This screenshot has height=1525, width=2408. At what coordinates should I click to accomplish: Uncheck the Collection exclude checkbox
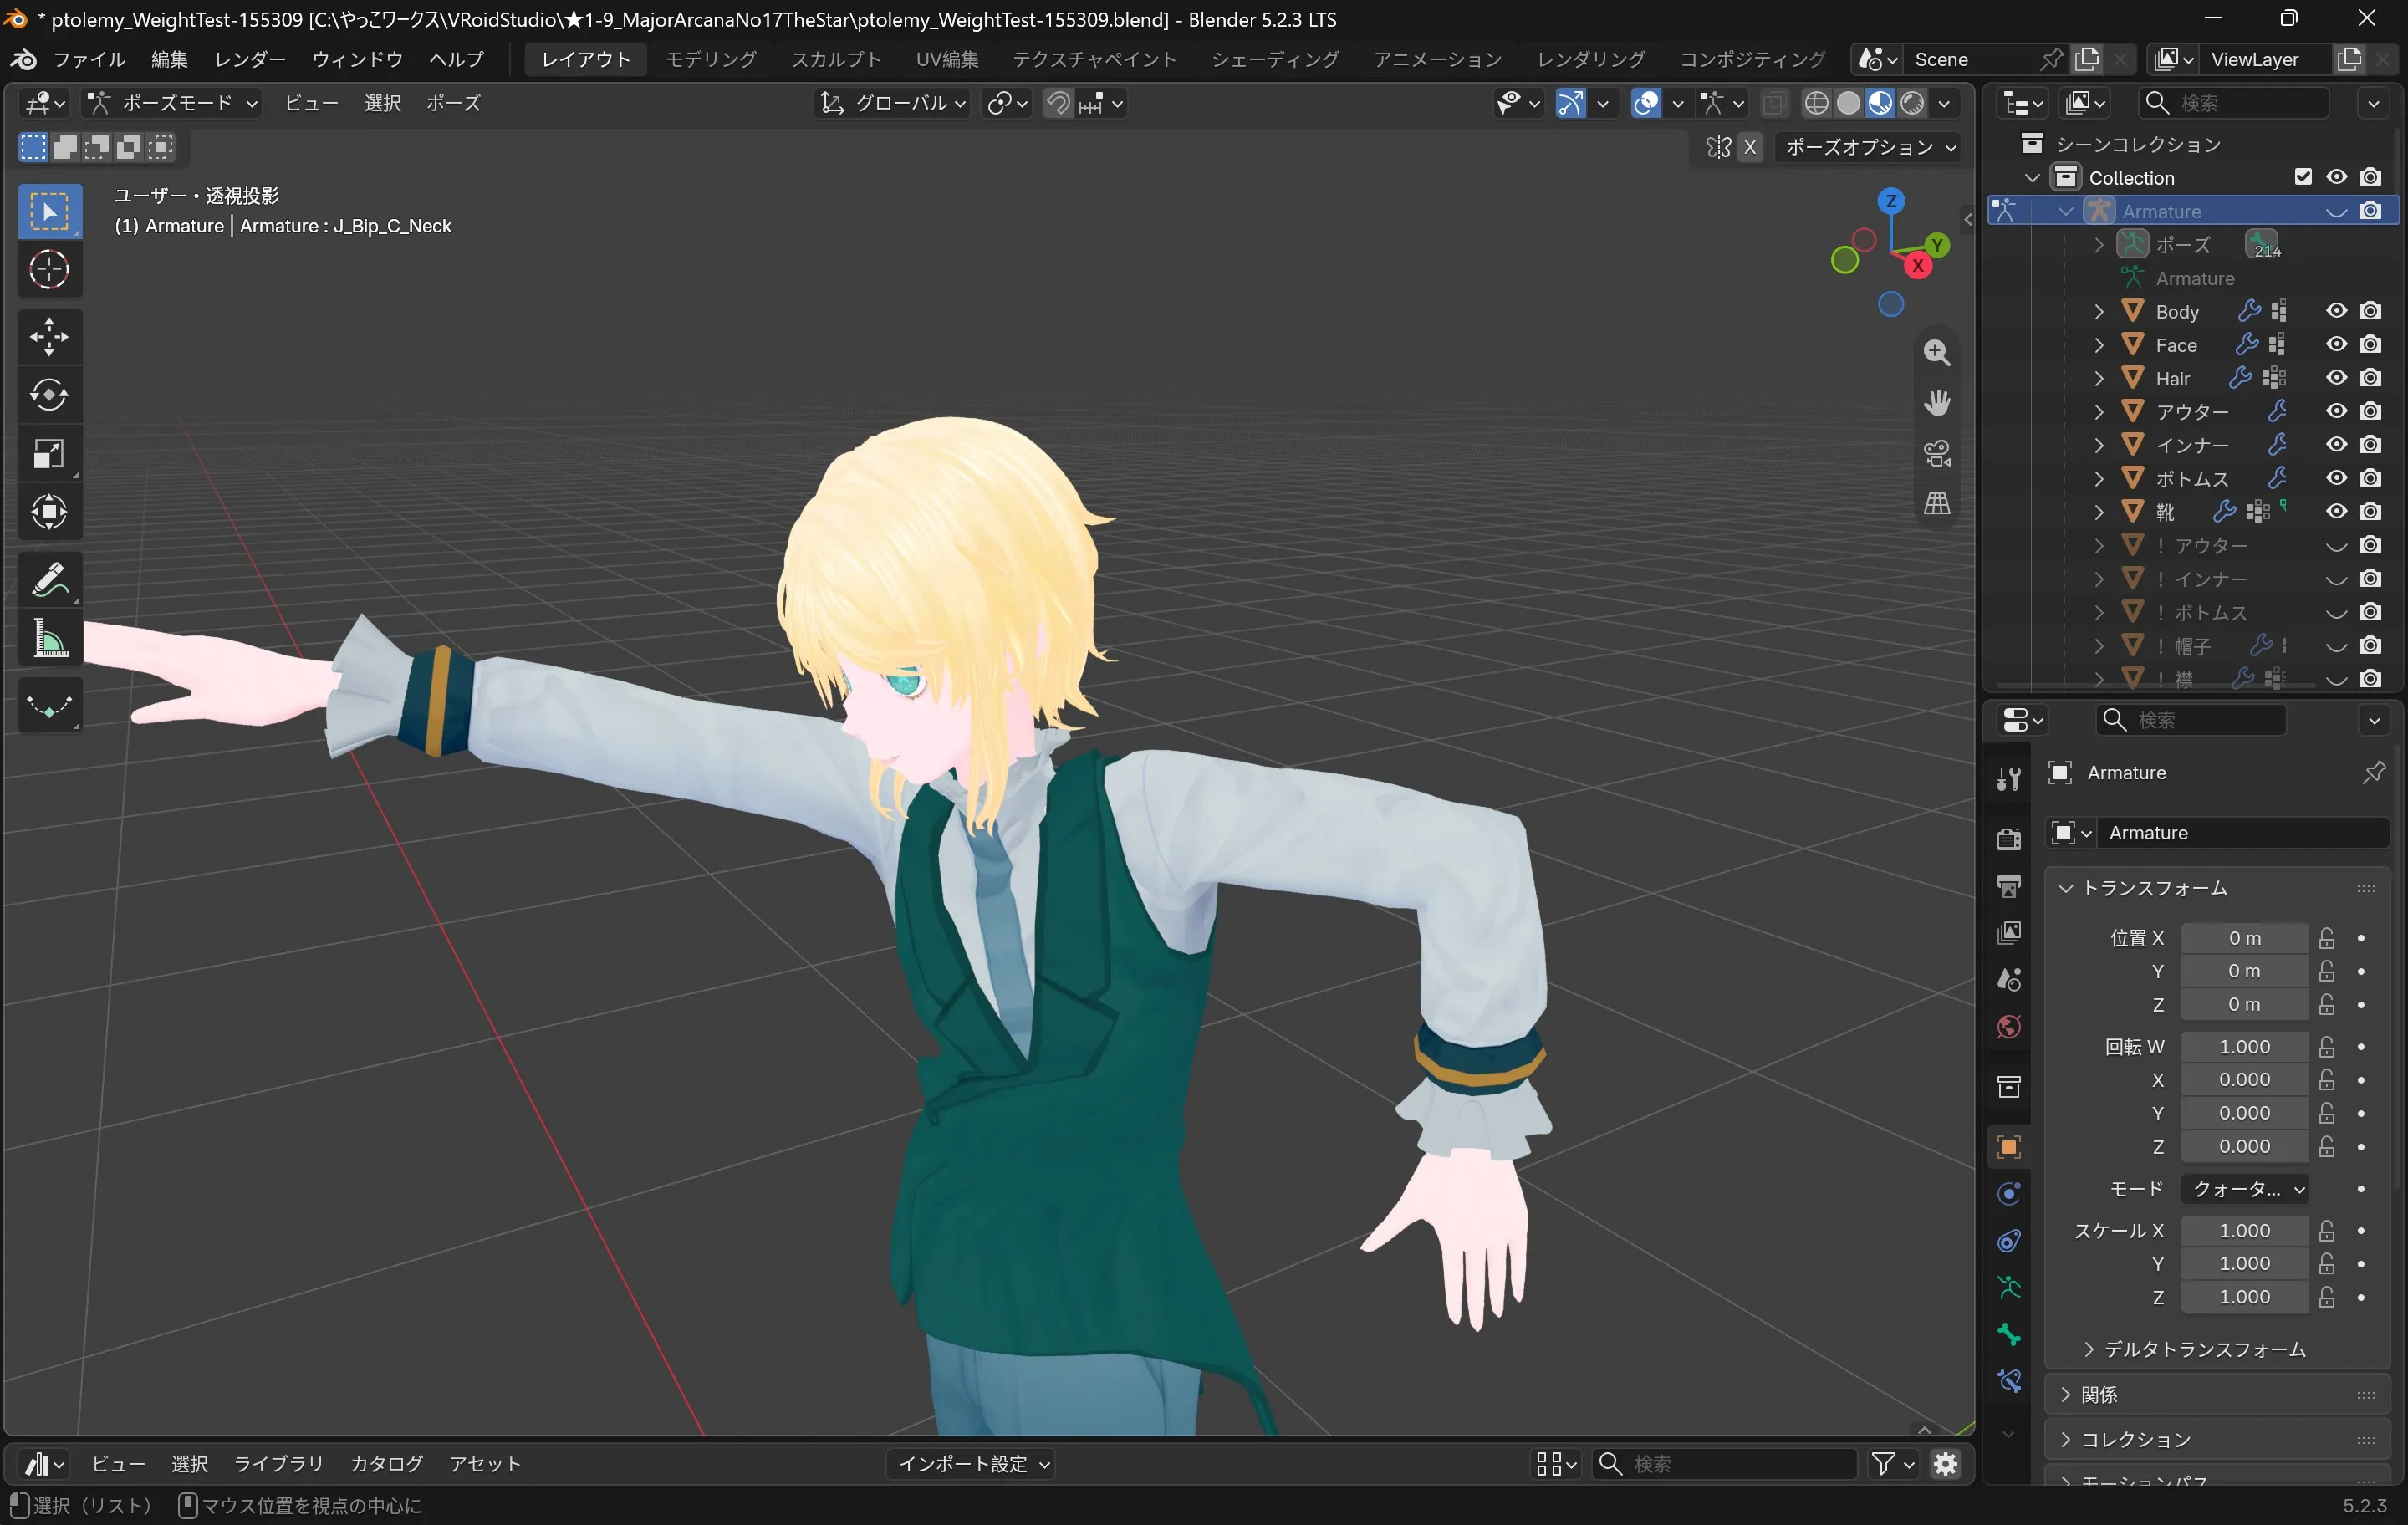(2303, 177)
